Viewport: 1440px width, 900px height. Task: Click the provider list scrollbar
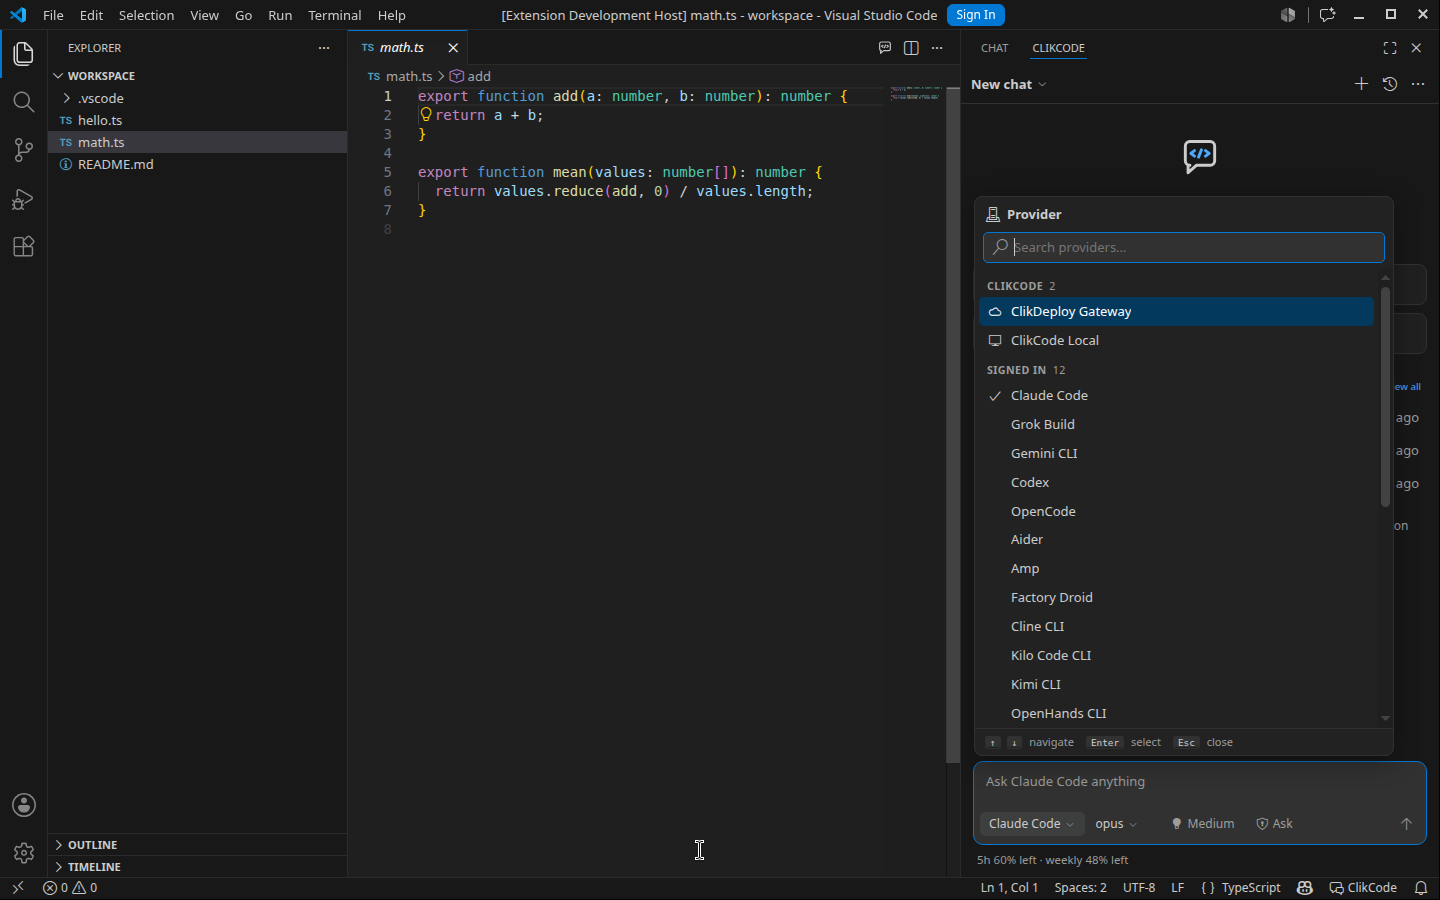pyautogui.click(x=1385, y=398)
